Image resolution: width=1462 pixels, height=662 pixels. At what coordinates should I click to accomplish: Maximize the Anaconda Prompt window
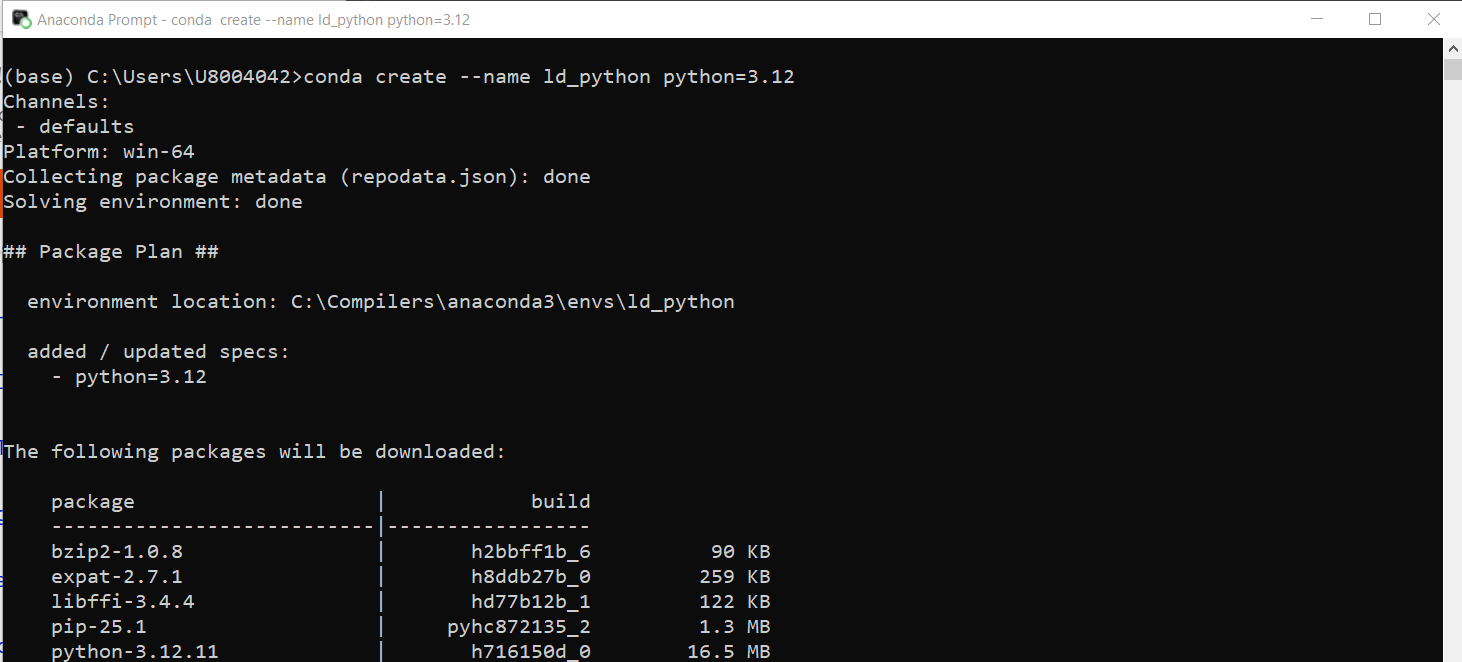coord(1376,18)
